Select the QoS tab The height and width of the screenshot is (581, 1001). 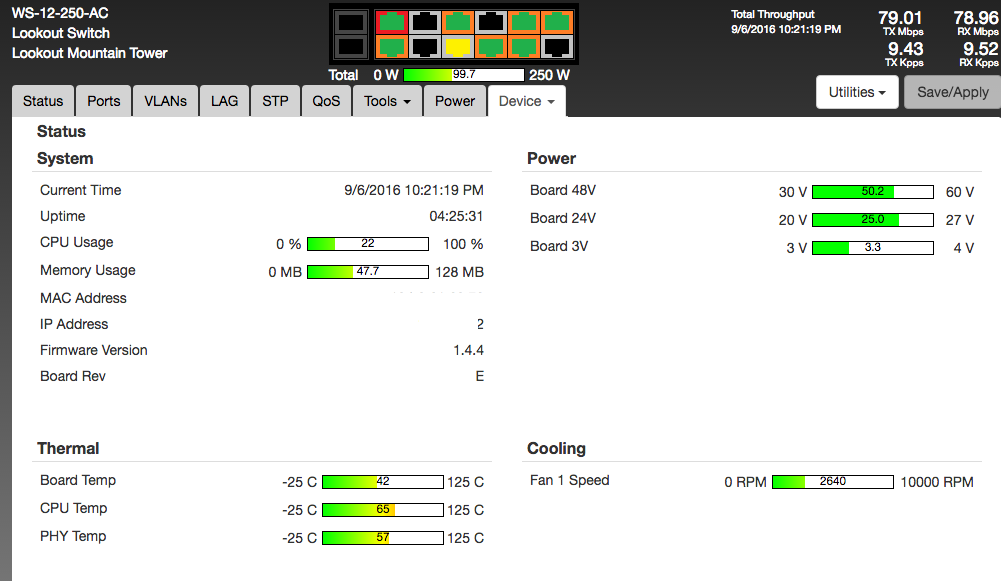point(326,101)
